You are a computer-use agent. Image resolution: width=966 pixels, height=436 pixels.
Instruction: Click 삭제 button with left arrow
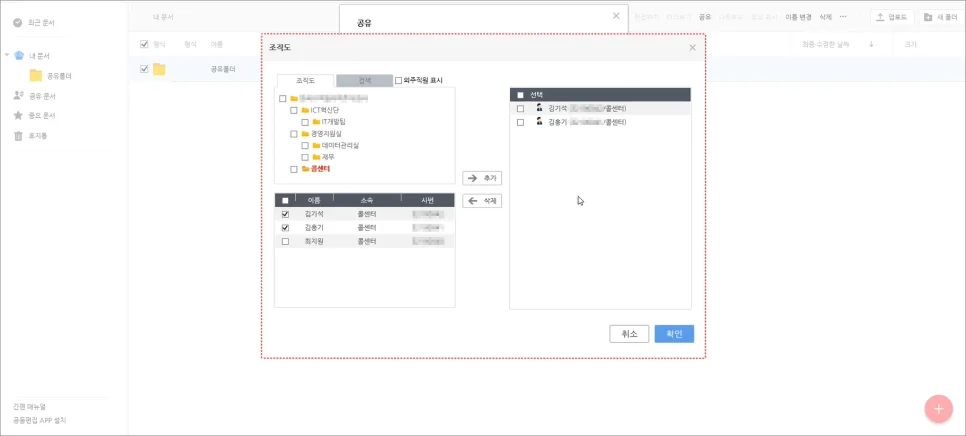point(482,201)
